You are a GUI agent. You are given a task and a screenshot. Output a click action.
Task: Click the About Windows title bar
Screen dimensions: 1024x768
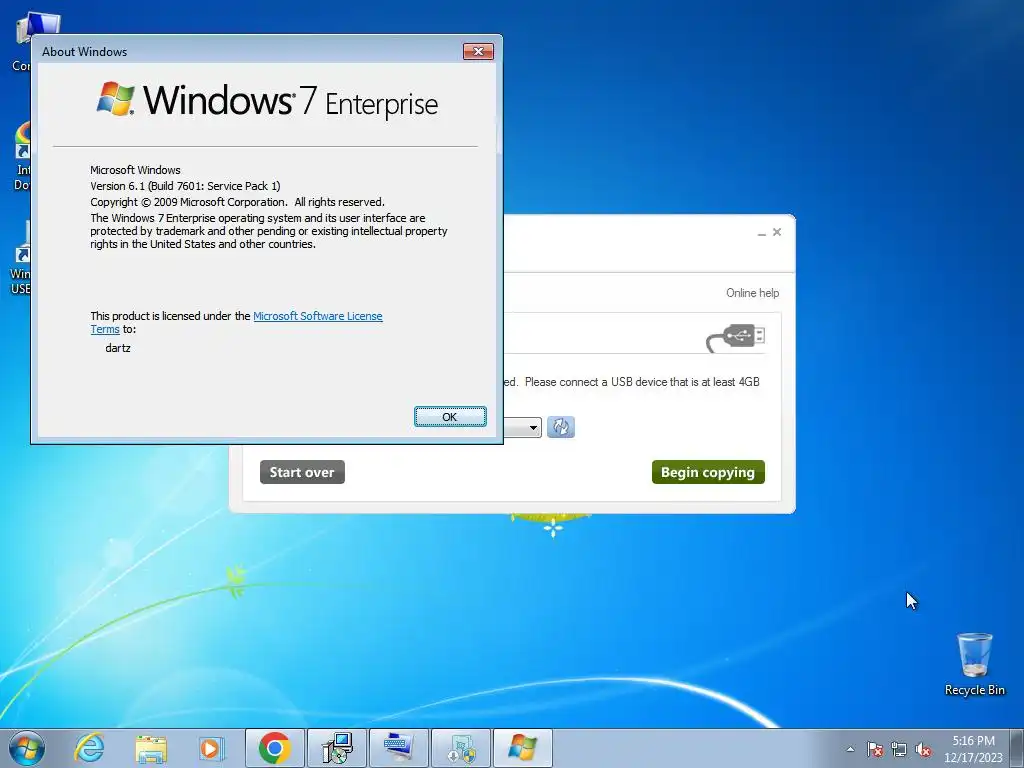pyautogui.click(x=248, y=52)
